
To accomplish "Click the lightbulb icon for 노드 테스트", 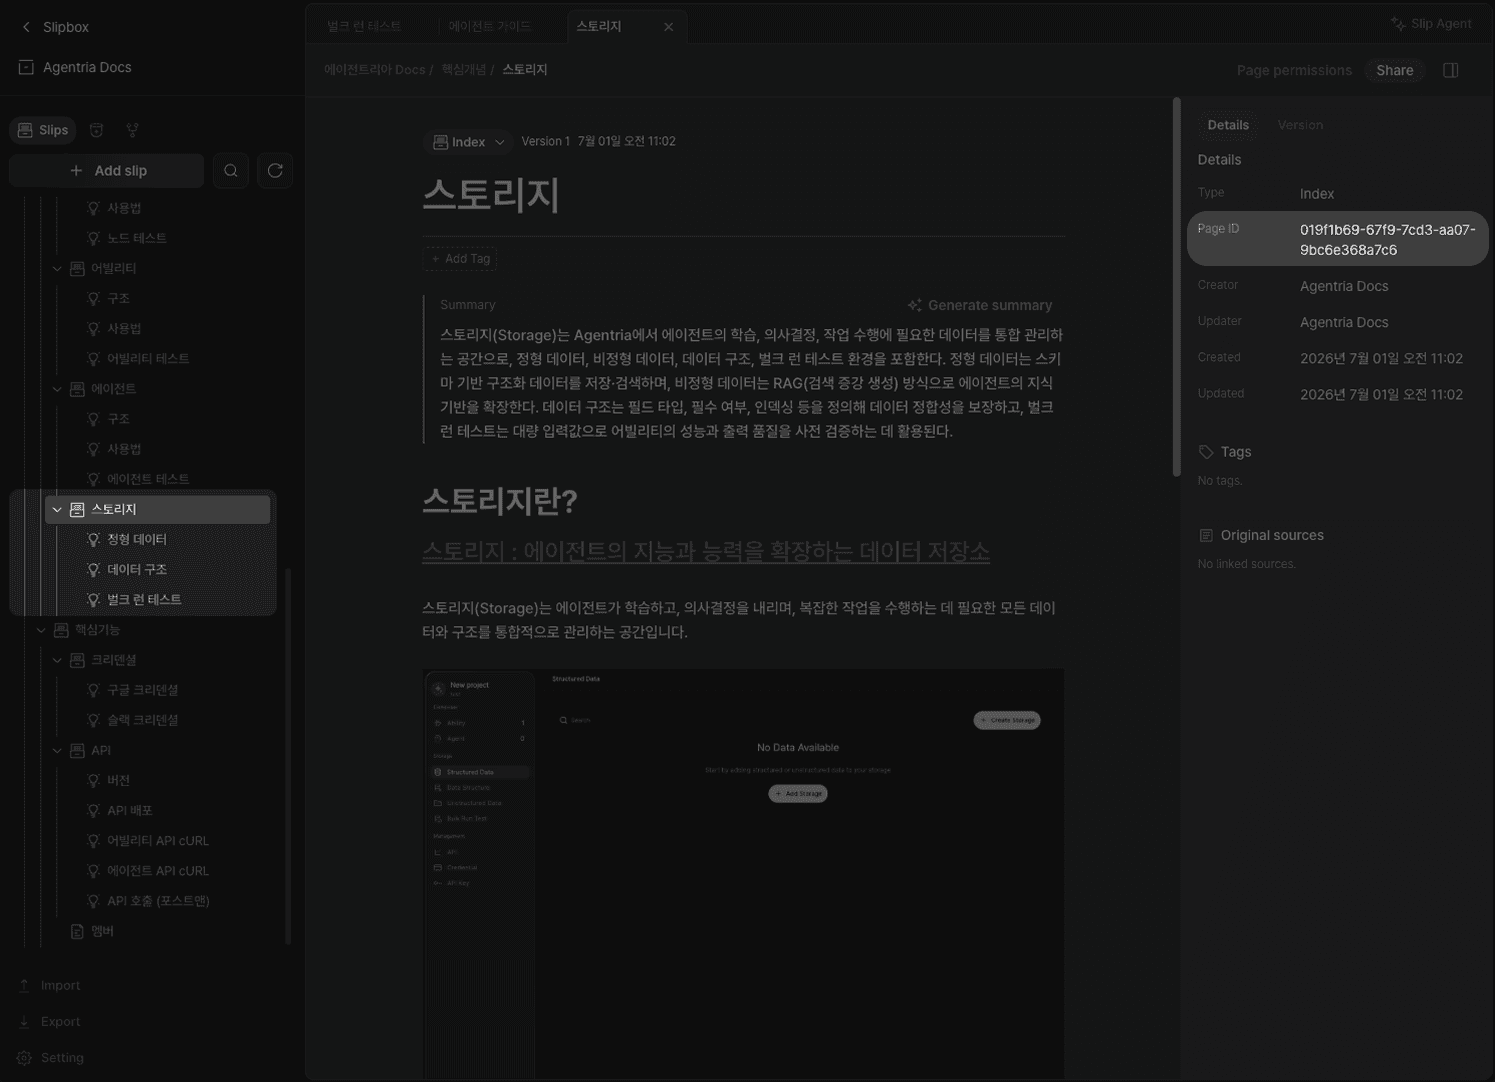I will click(93, 238).
